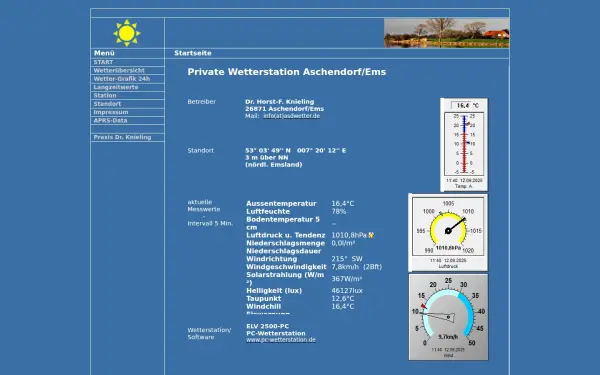Click the info(at)asdwetter.de mail link
This screenshot has width=600, height=375.
coord(292,116)
